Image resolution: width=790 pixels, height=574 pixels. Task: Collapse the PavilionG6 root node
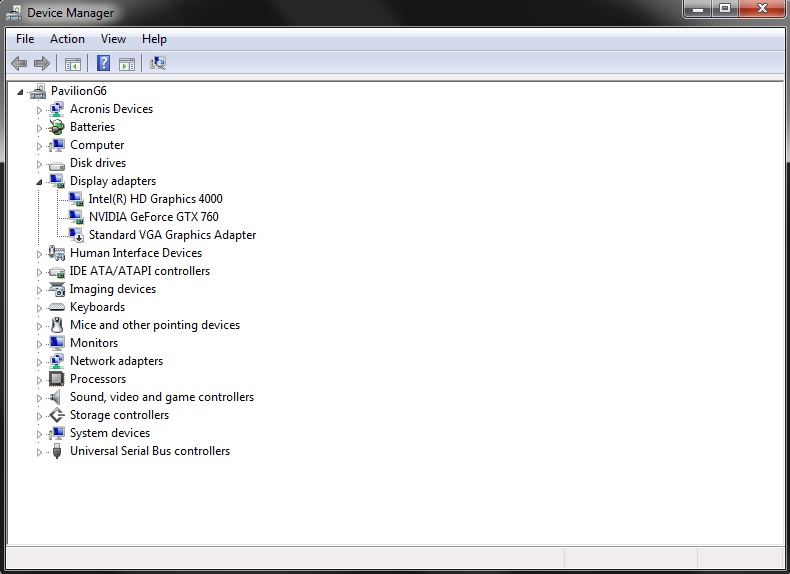20,92
